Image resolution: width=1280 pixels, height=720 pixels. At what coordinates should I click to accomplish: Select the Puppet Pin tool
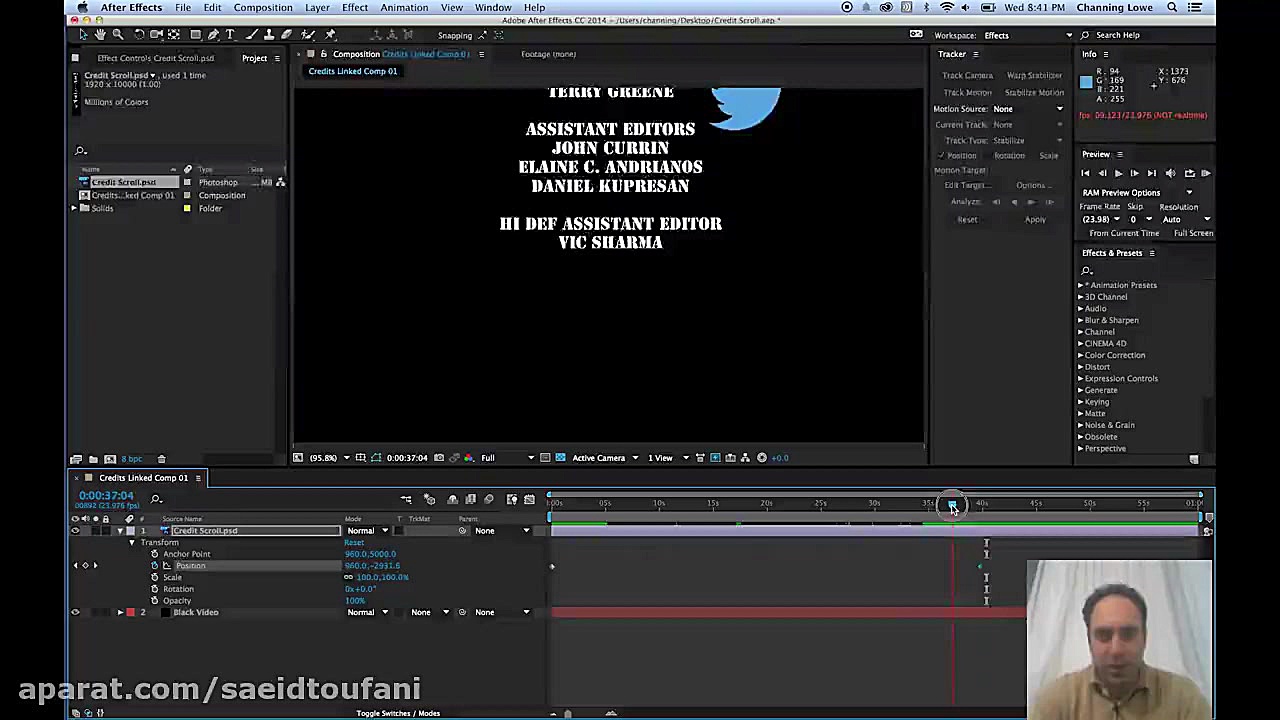(330, 34)
